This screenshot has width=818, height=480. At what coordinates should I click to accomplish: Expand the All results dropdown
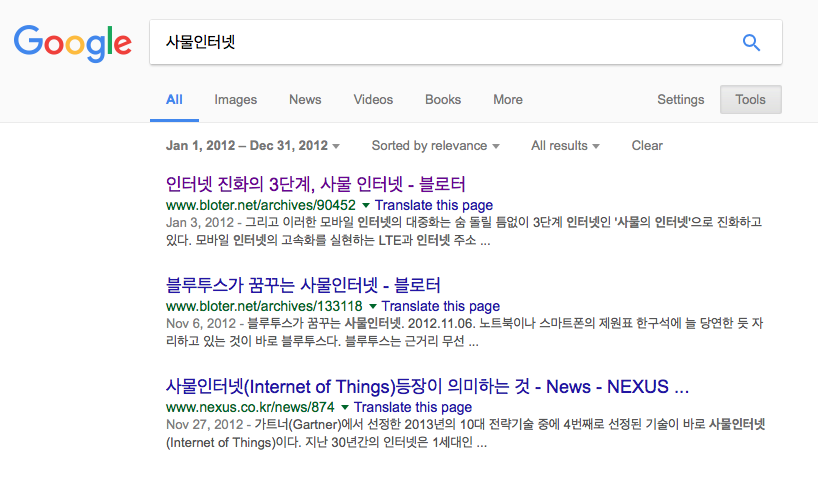tap(565, 146)
